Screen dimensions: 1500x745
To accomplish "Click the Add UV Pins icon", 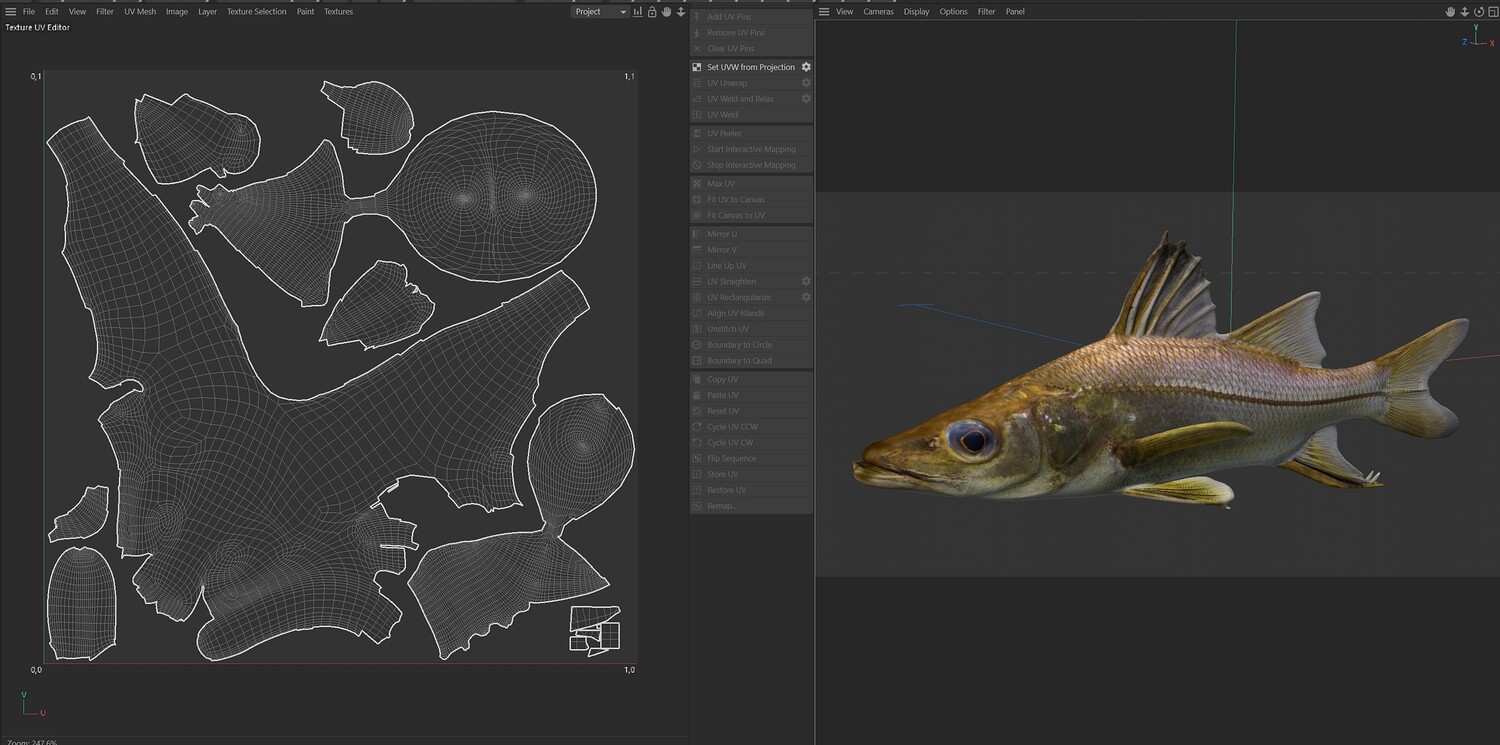I will (x=697, y=17).
